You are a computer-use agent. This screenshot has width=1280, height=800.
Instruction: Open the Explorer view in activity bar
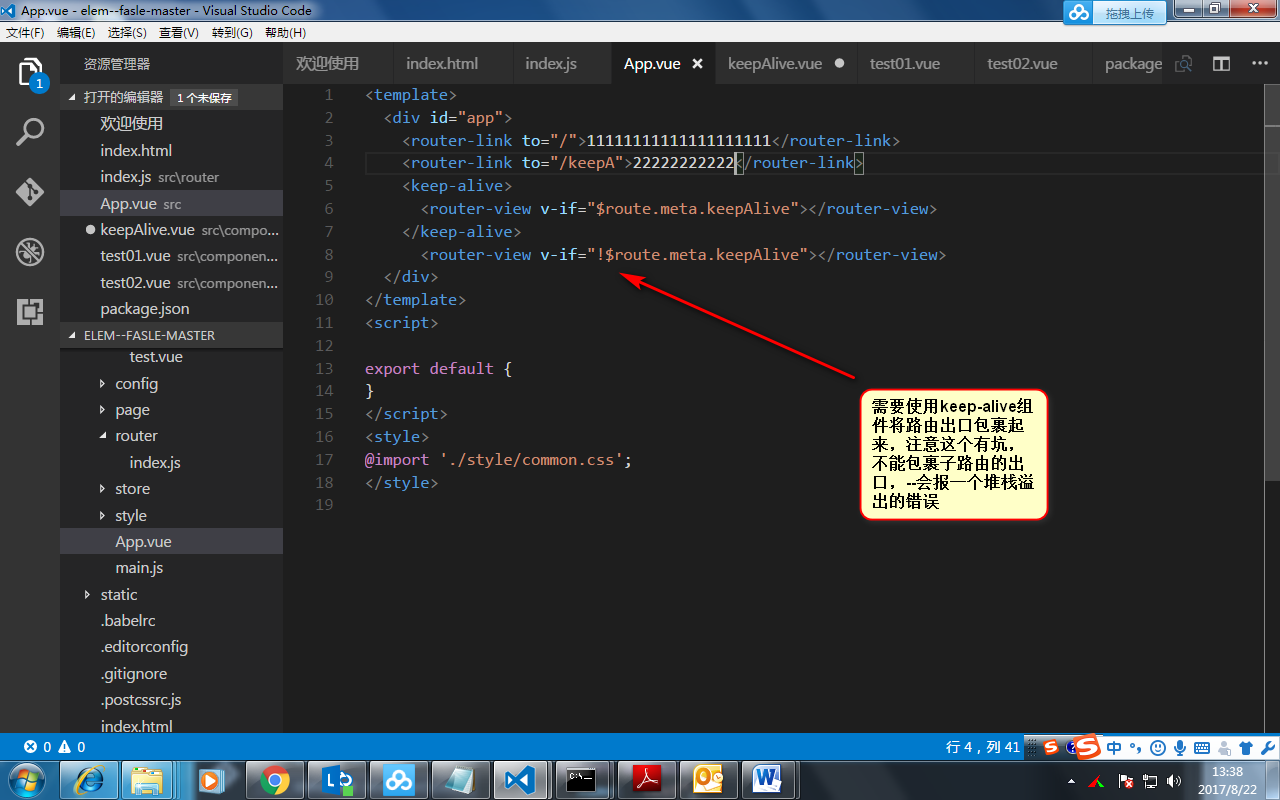30,73
